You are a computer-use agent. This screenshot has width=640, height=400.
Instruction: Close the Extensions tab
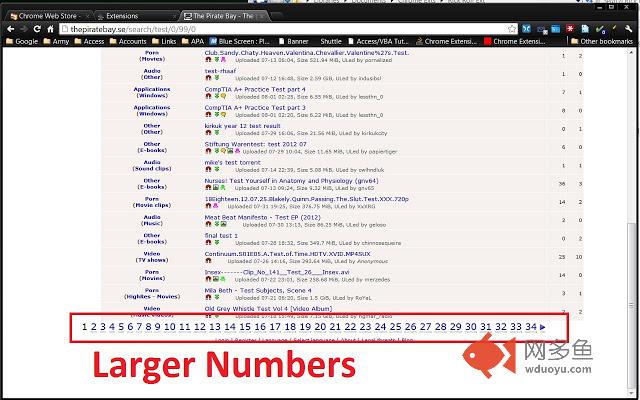[x=174, y=16]
